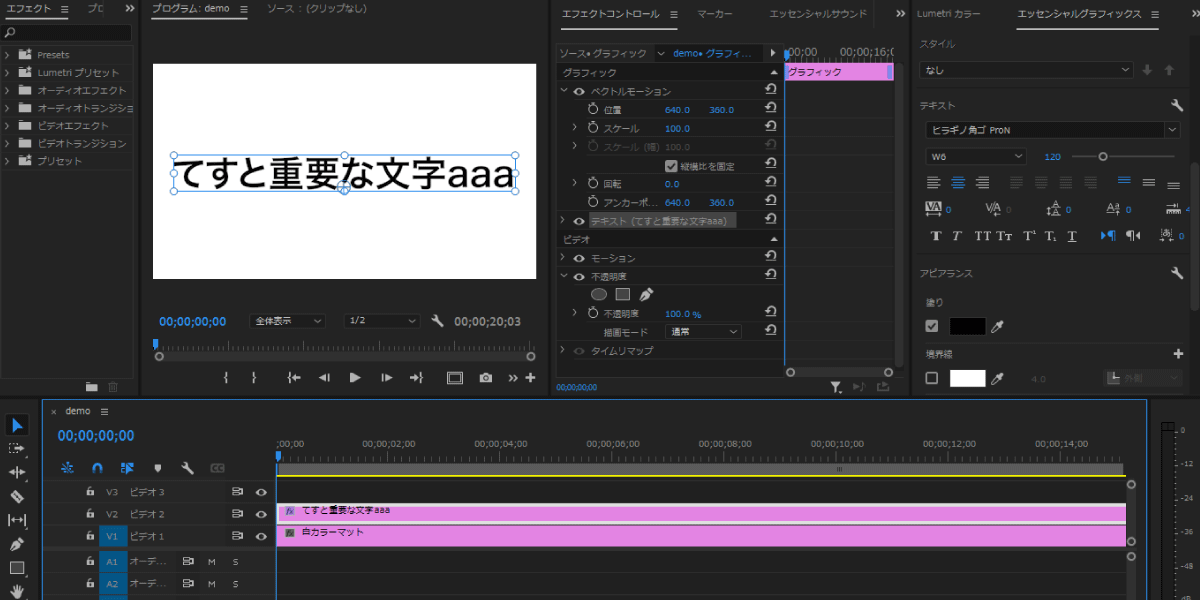Toggle the timeline Snap magnet icon
This screenshot has height=600, width=1200.
coord(97,467)
